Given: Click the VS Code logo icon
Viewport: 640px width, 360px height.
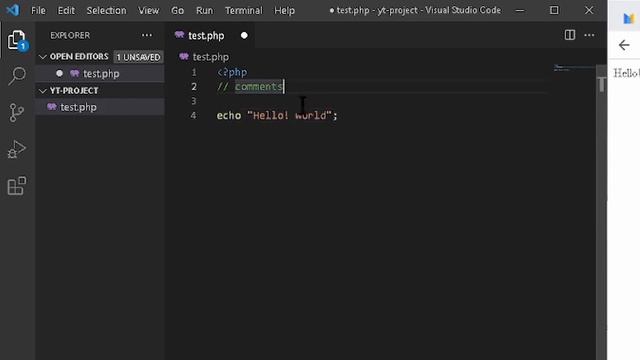Looking at the screenshot, I should [13, 10].
